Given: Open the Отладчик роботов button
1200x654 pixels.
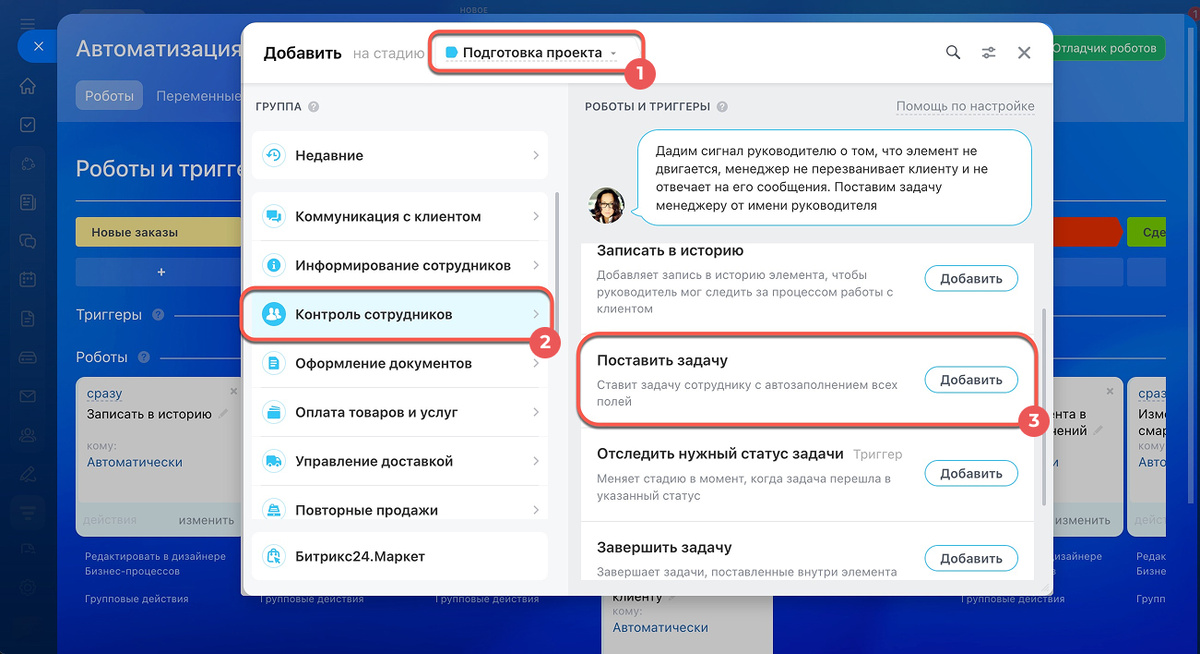Looking at the screenshot, I should pyautogui.click(x=1106, y=47).
